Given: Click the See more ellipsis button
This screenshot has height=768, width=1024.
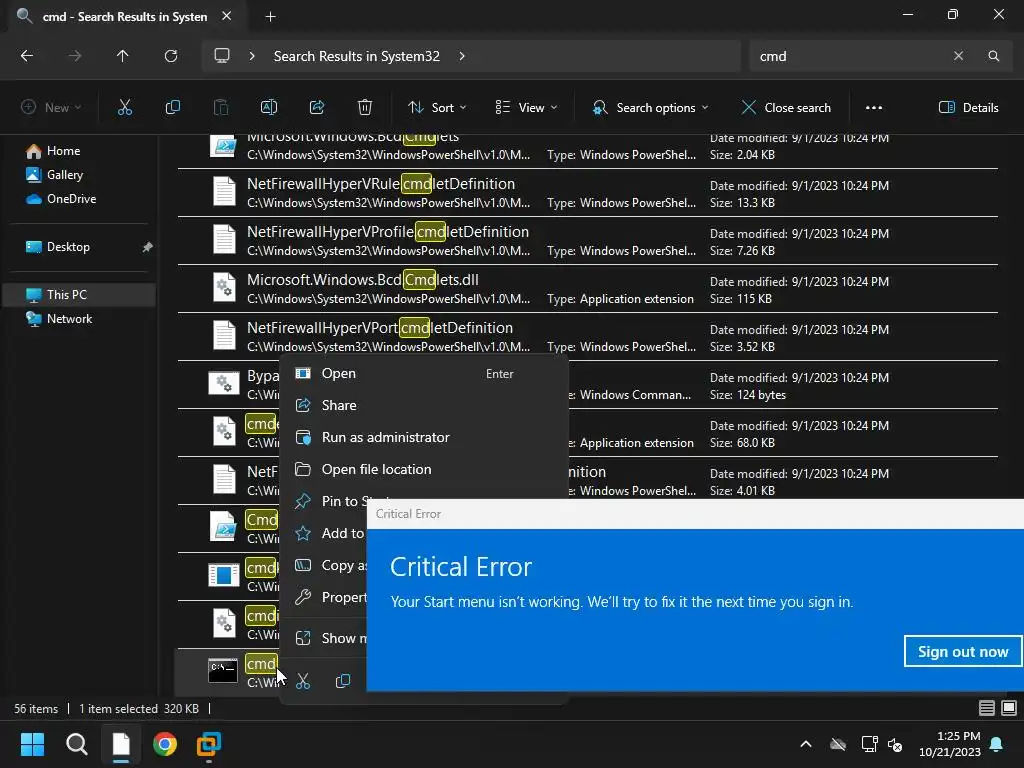Looking at the screenshot, I should pyautogui.click(x=873, y=108).
